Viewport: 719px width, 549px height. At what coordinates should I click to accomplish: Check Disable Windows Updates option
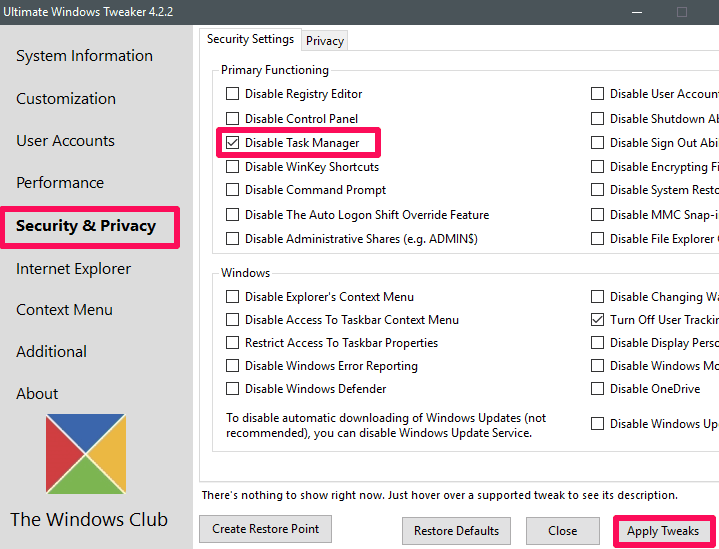(597, 423)
